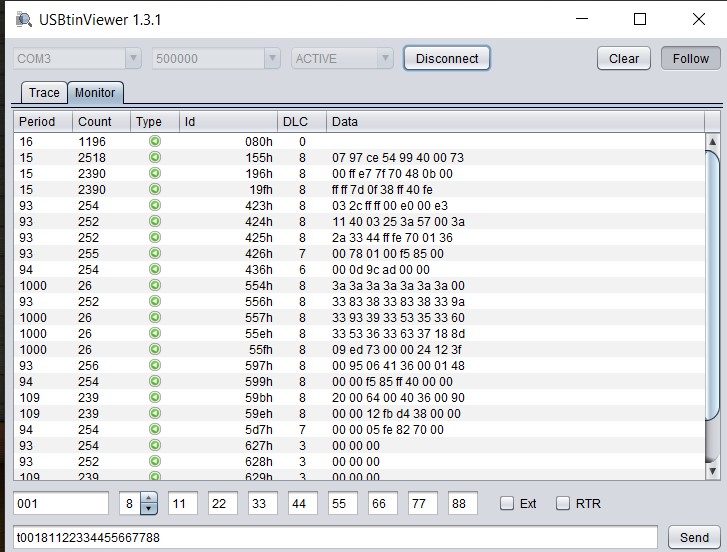Image resolution: width=727 pixels, height=552 pixels.
Task: Toggle the Follow button
Action: point(690,58)
